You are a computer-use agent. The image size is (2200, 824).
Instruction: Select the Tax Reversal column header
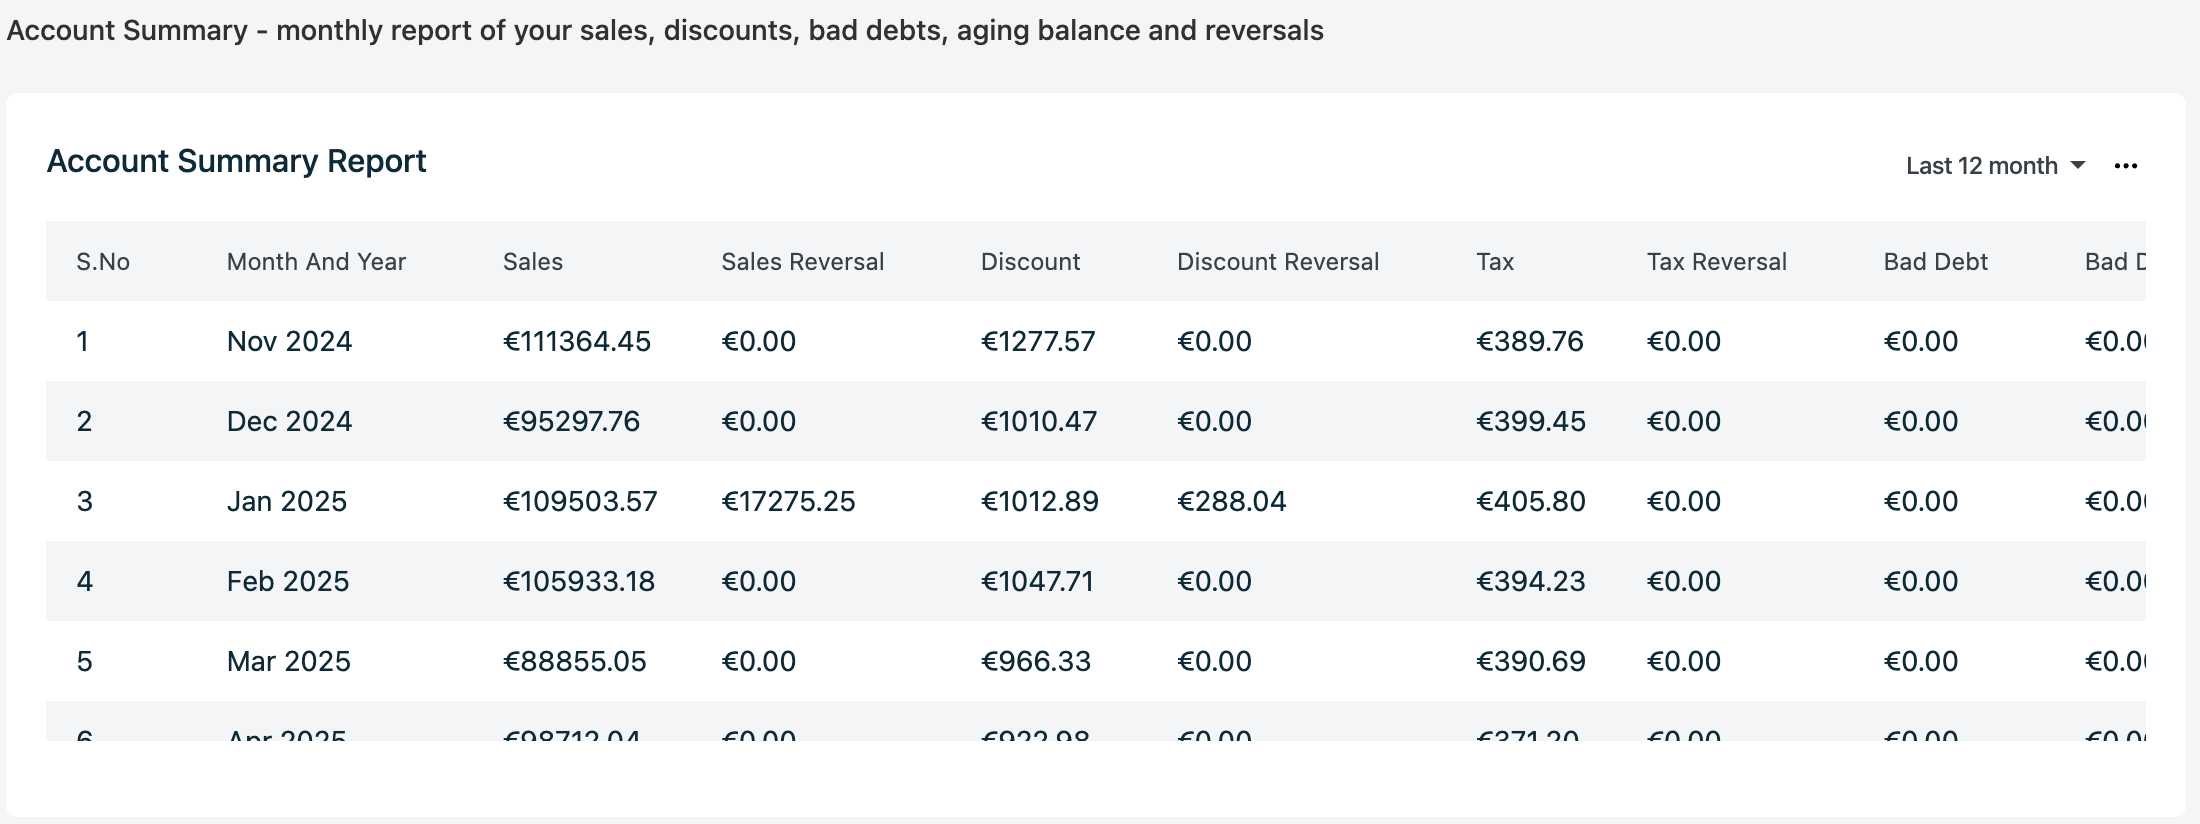(x=1716, y=262)
